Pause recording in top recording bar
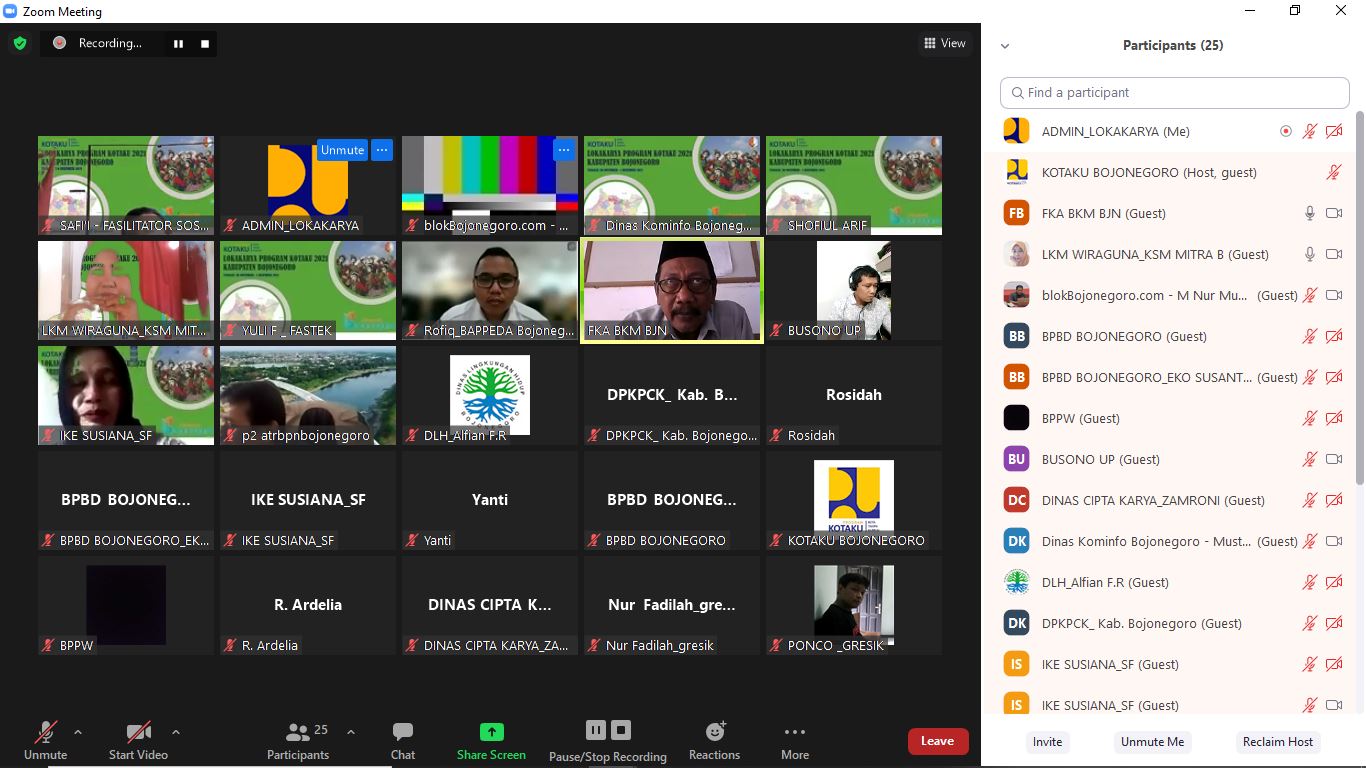This screenshot has height=768, width=1366. click(x=178, y=43)
